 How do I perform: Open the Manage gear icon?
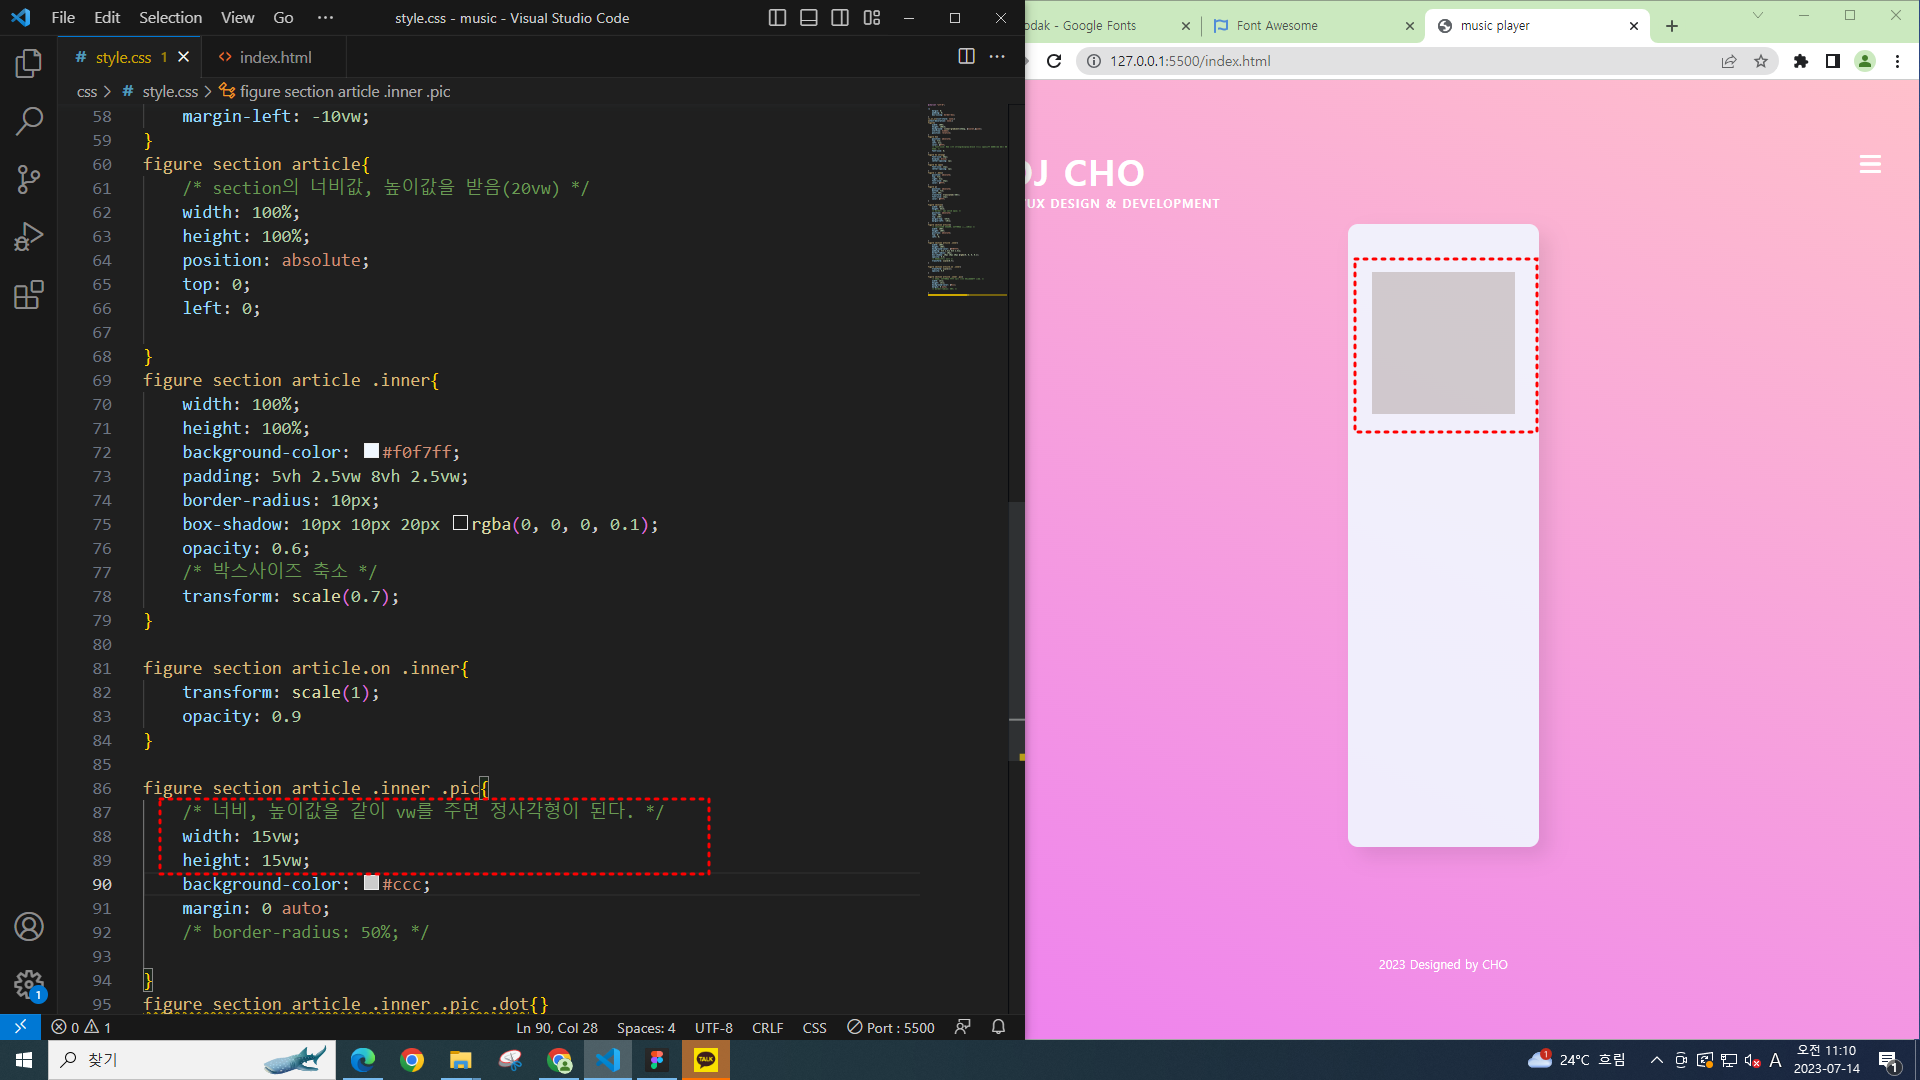[x=29, y=985]
